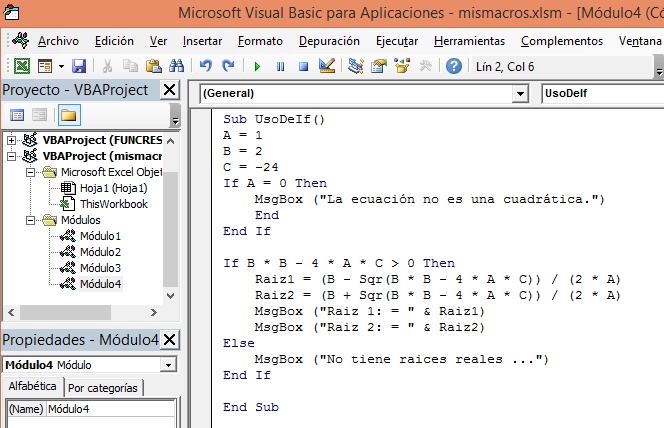Select Módulo4 in the project tree
Screen dimensions: 664x428
(x=100, y=284)
